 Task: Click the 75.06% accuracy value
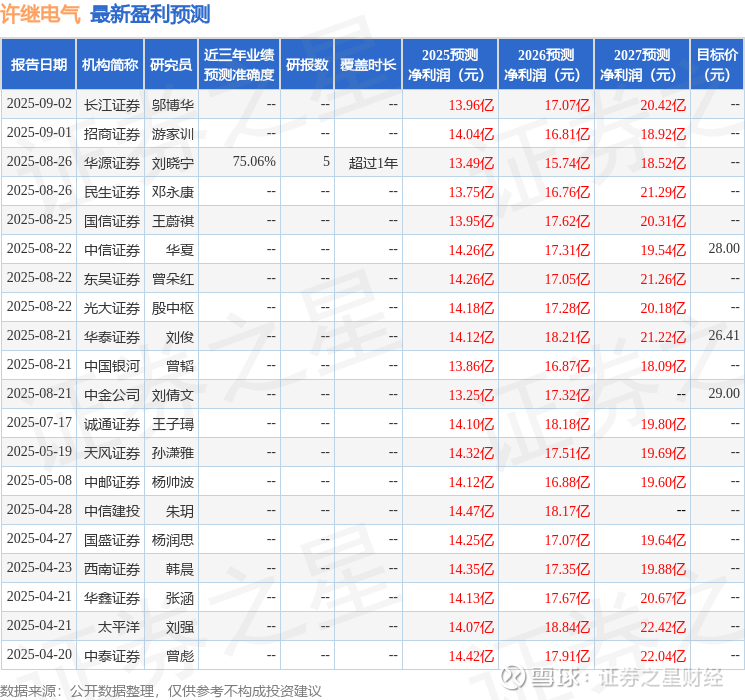[254, 162]
